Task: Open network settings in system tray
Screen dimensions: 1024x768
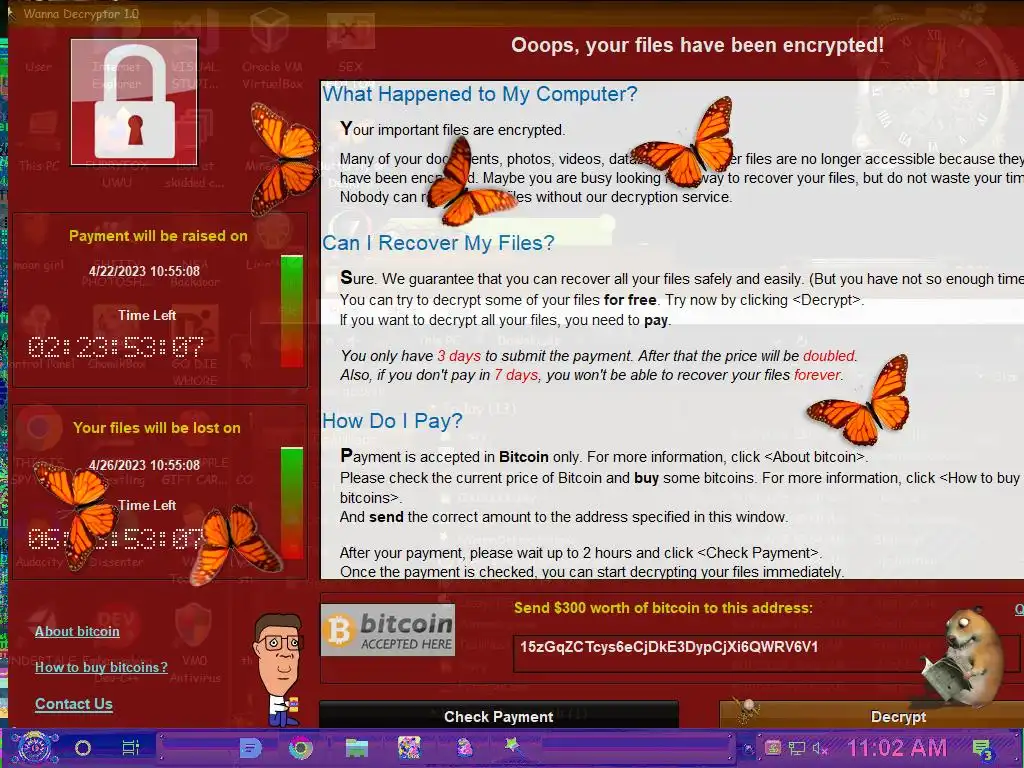Action: (797, 748)
